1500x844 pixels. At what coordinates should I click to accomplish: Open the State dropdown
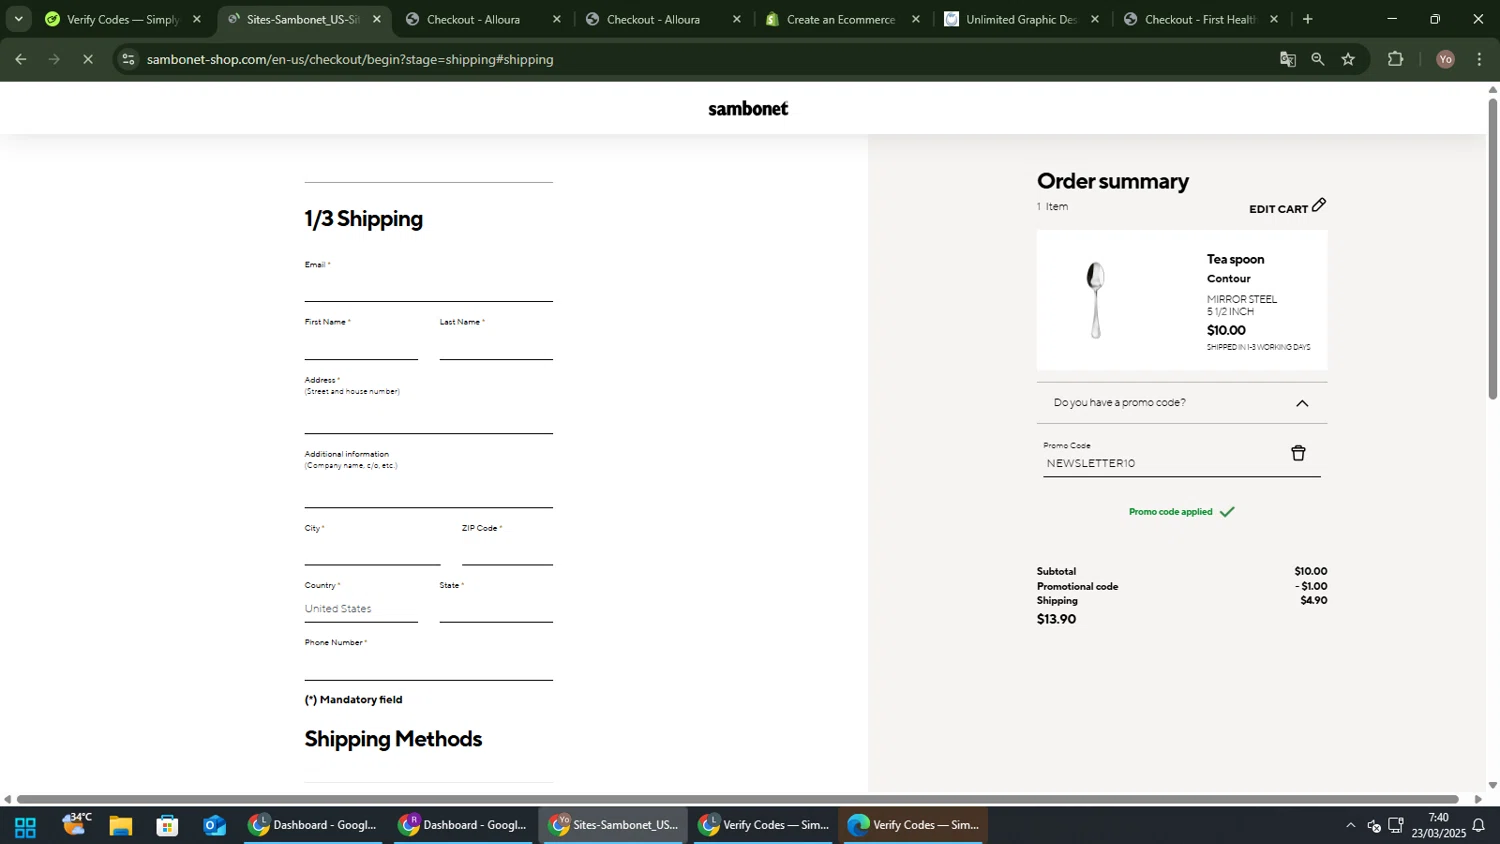pos(496,609)
